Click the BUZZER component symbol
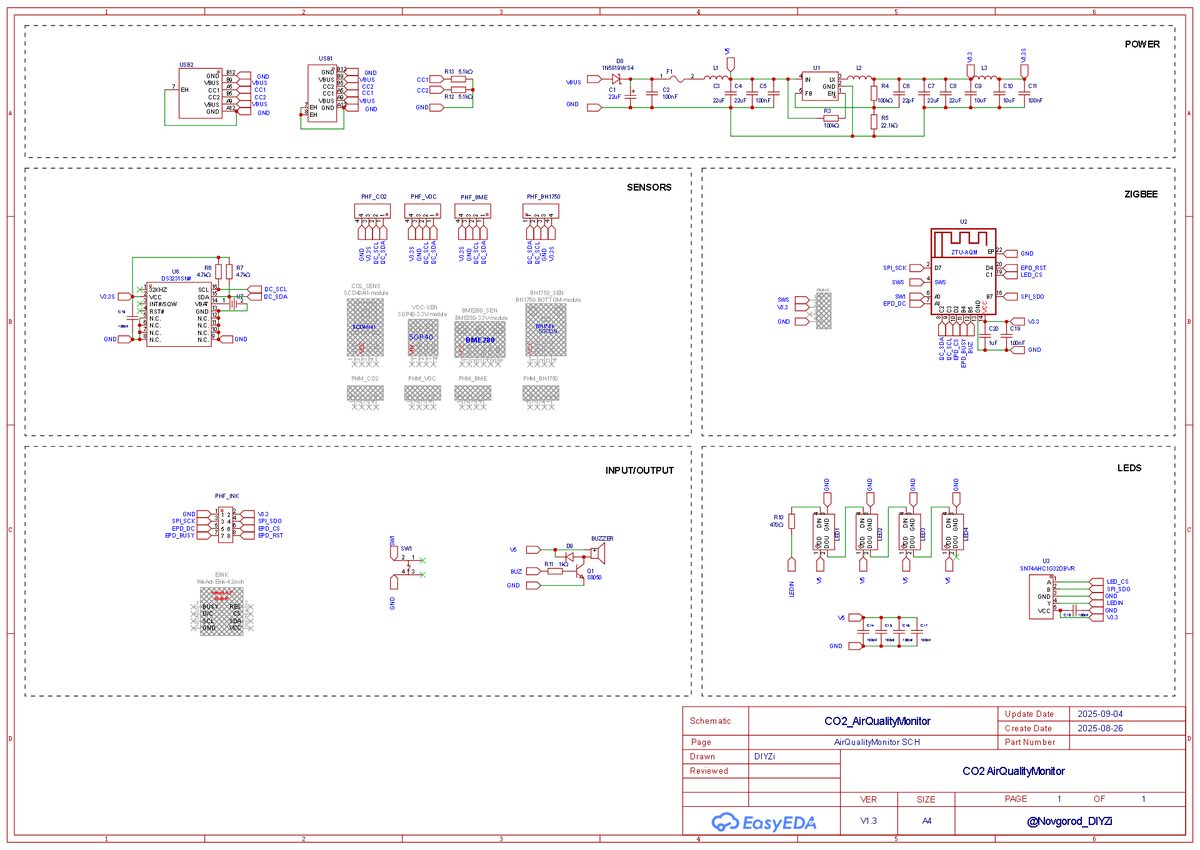The image size is (1200, 850). pyautogui.click(x=598, y=551)
